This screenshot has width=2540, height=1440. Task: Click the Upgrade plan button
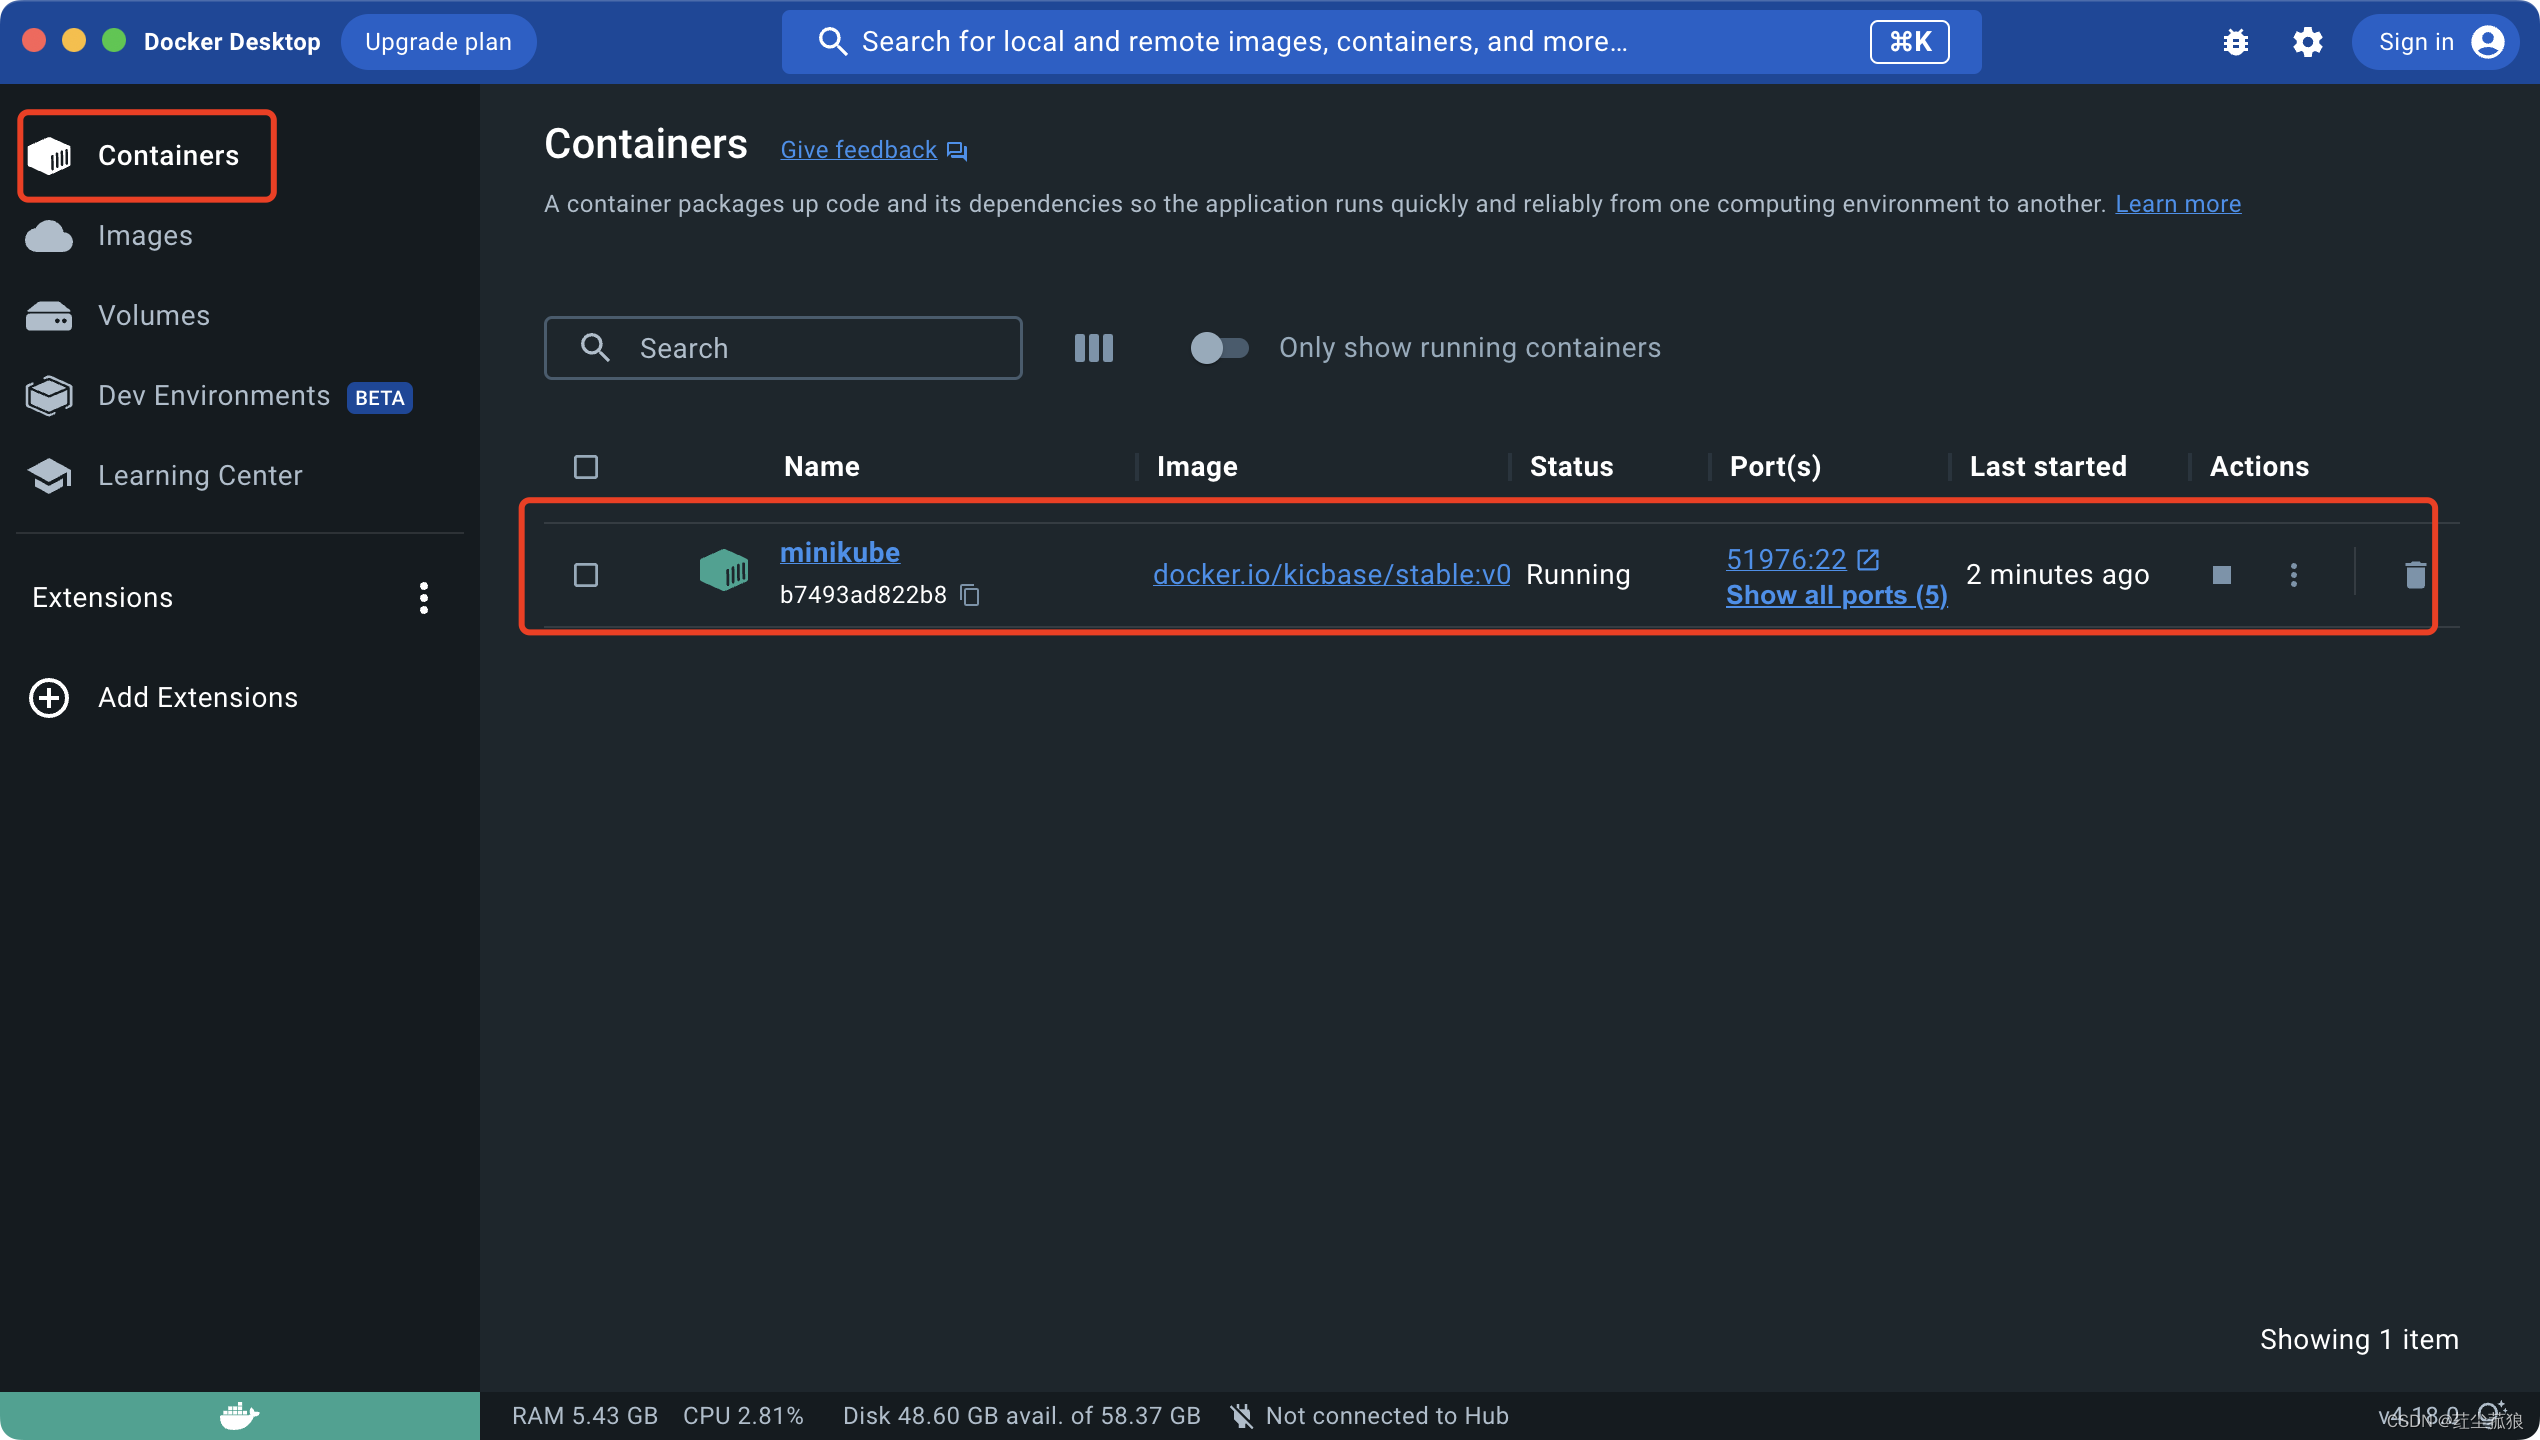438,42
